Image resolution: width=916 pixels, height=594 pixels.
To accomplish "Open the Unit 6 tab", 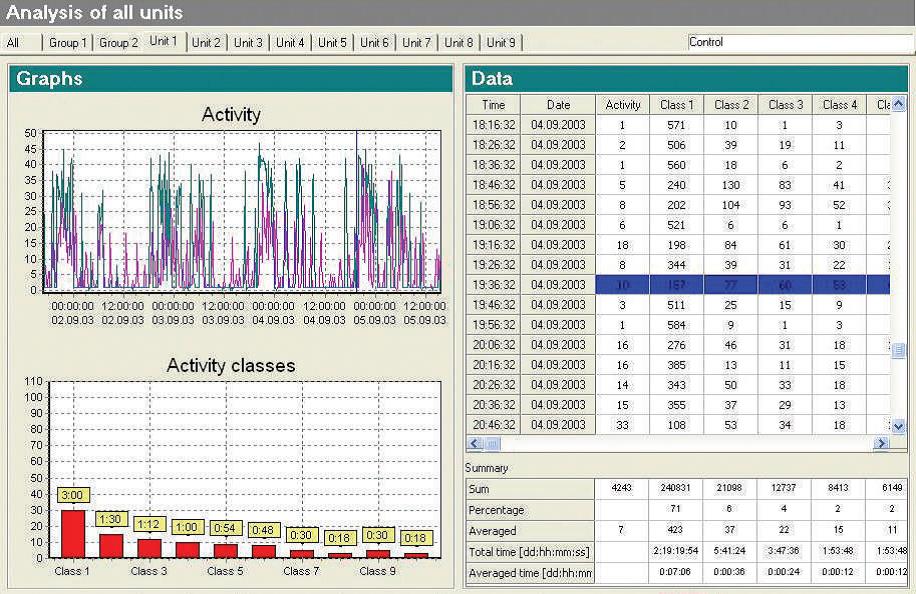I will [x=374, y=43].
